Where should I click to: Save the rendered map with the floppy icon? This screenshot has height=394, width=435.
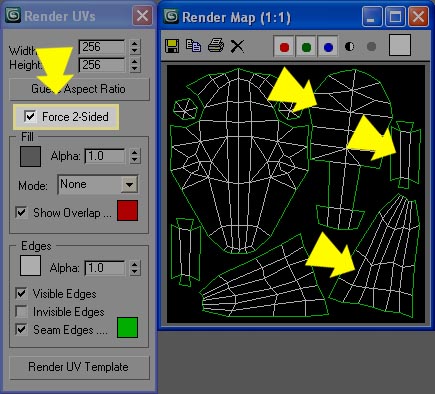[x=172, y=46]
